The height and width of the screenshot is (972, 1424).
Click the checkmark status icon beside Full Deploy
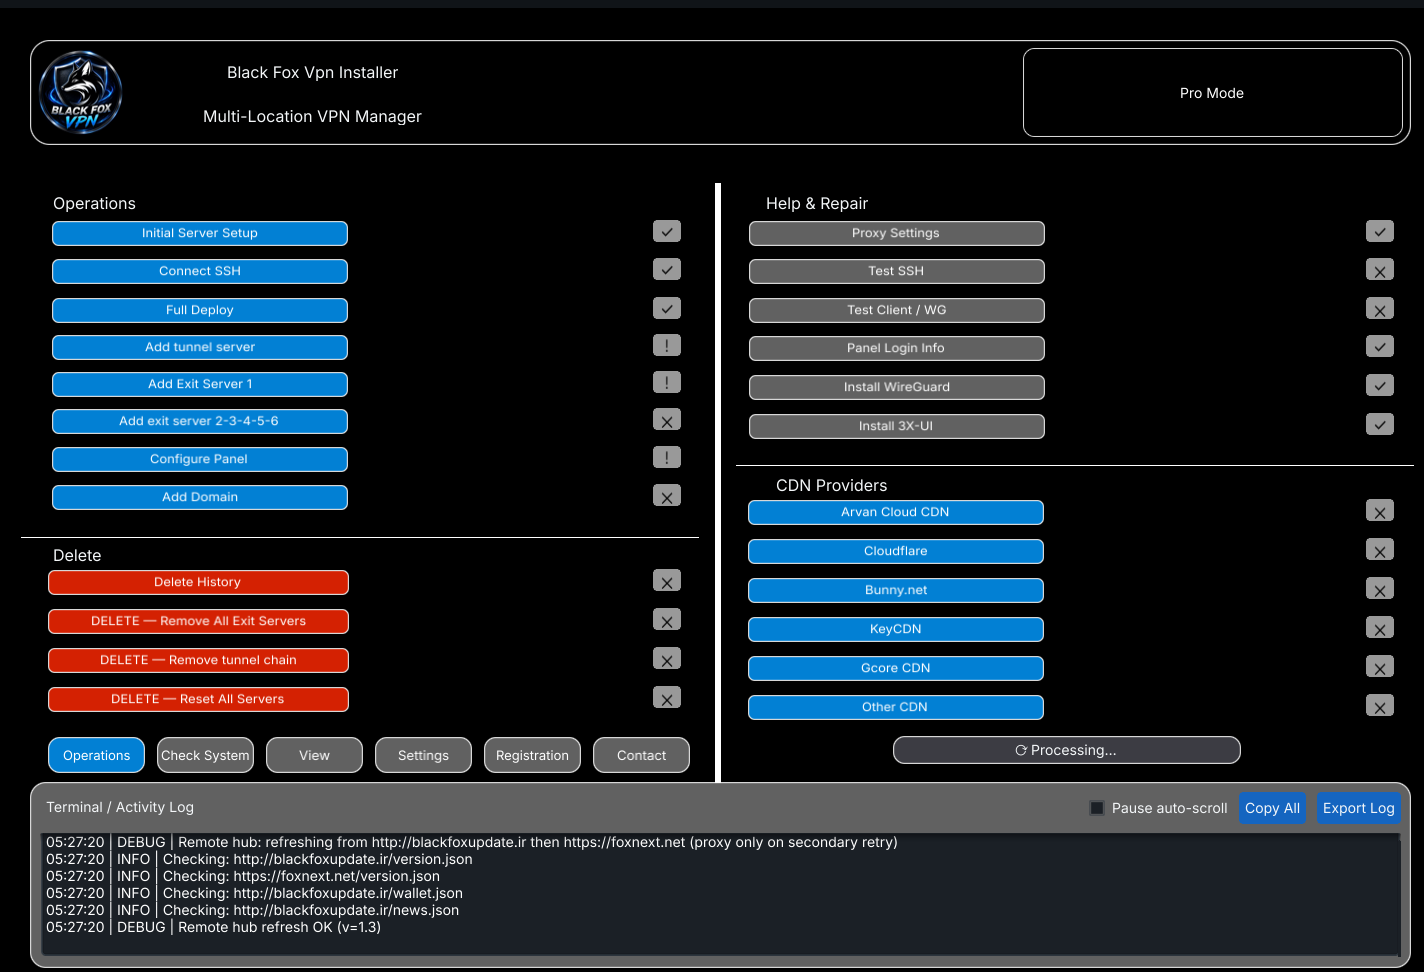tap(667, 309)
